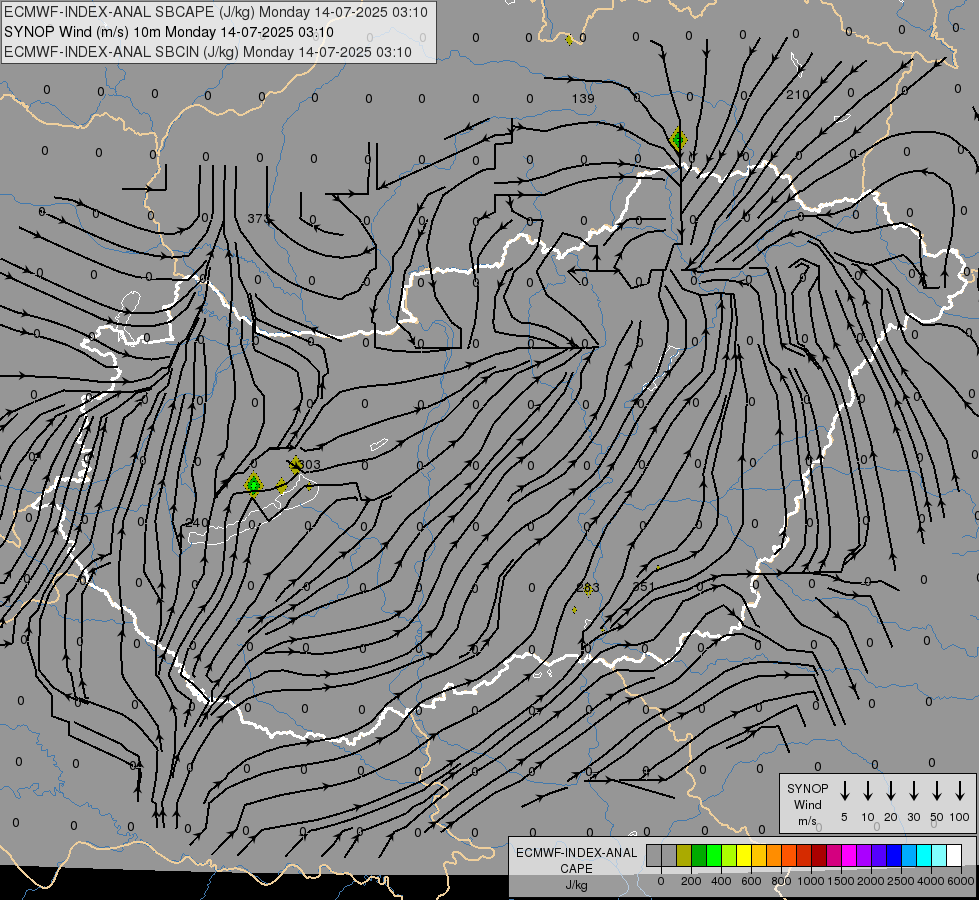Click the 373 CAPE value on the map
This screenshot has width=979, height=900.
click(258, 219)
